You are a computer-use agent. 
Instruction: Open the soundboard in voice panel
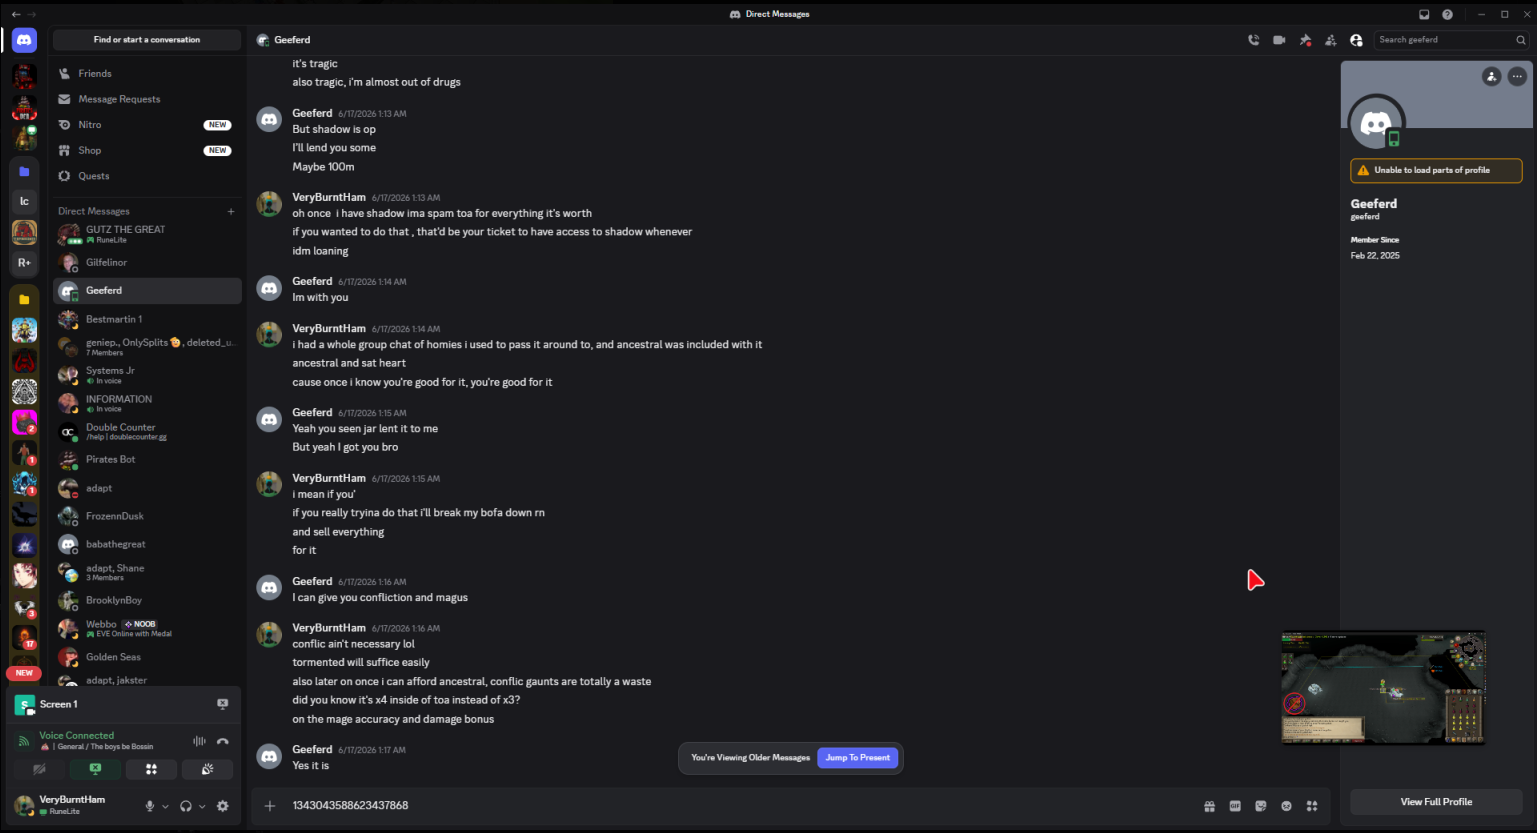pos(207,769)
